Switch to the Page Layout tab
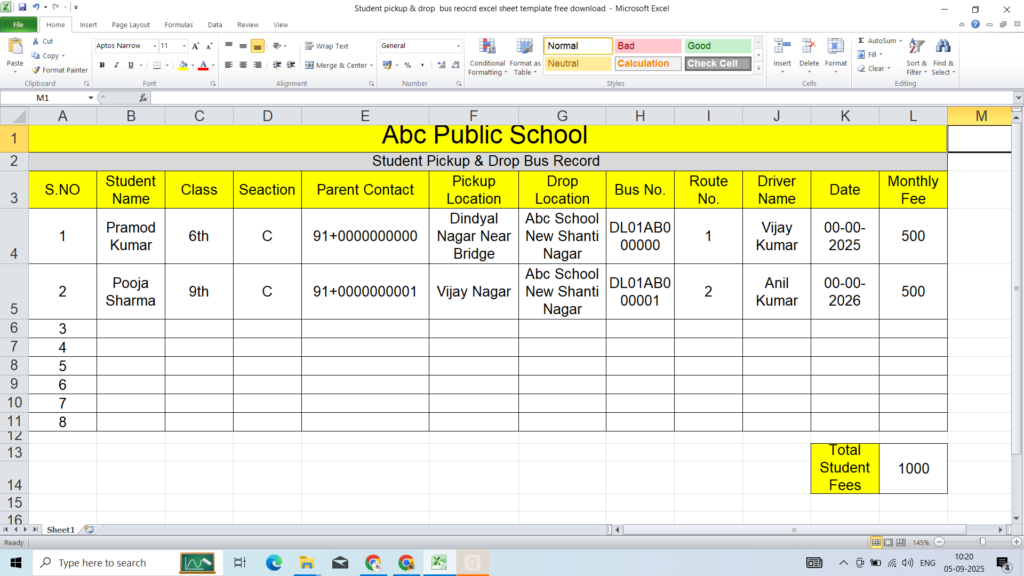 pos(131,24)
